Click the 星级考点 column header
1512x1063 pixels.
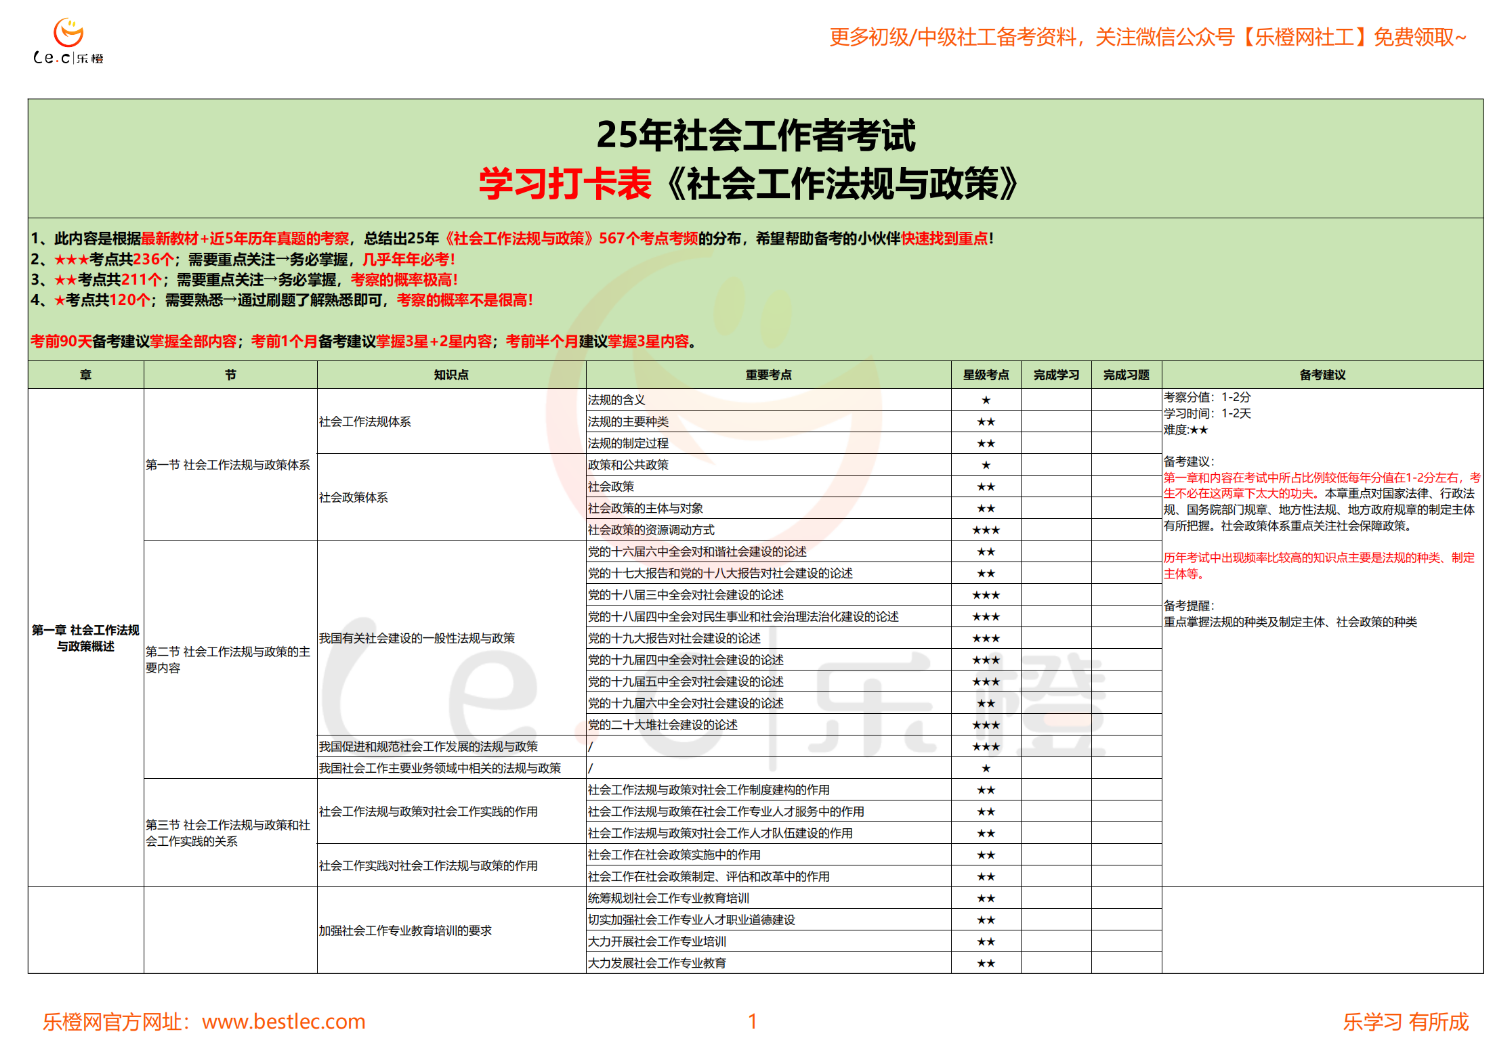point(986,375)
